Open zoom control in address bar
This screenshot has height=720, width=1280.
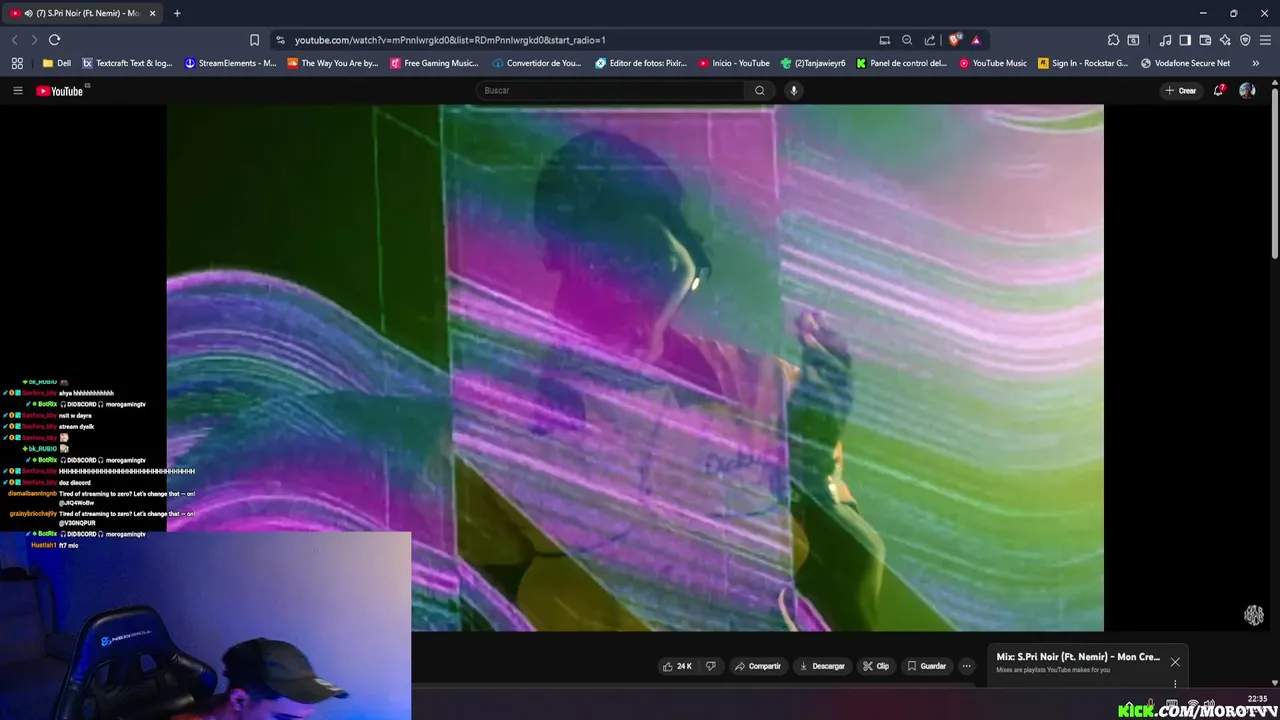click(907, 40)
